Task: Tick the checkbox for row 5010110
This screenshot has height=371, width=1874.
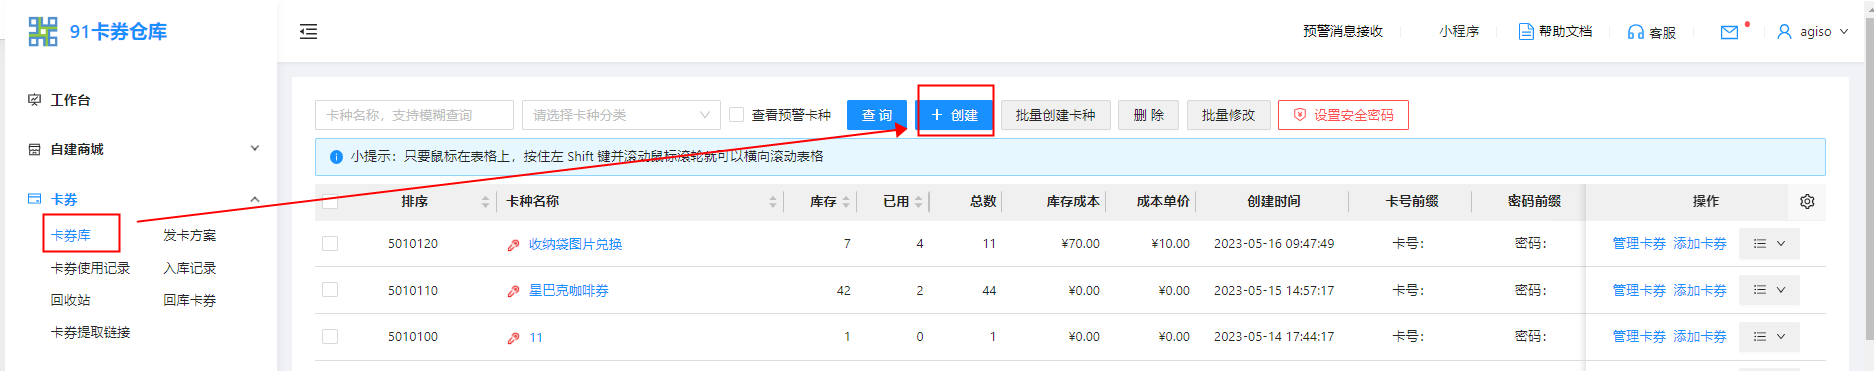Action: point(330,290)
